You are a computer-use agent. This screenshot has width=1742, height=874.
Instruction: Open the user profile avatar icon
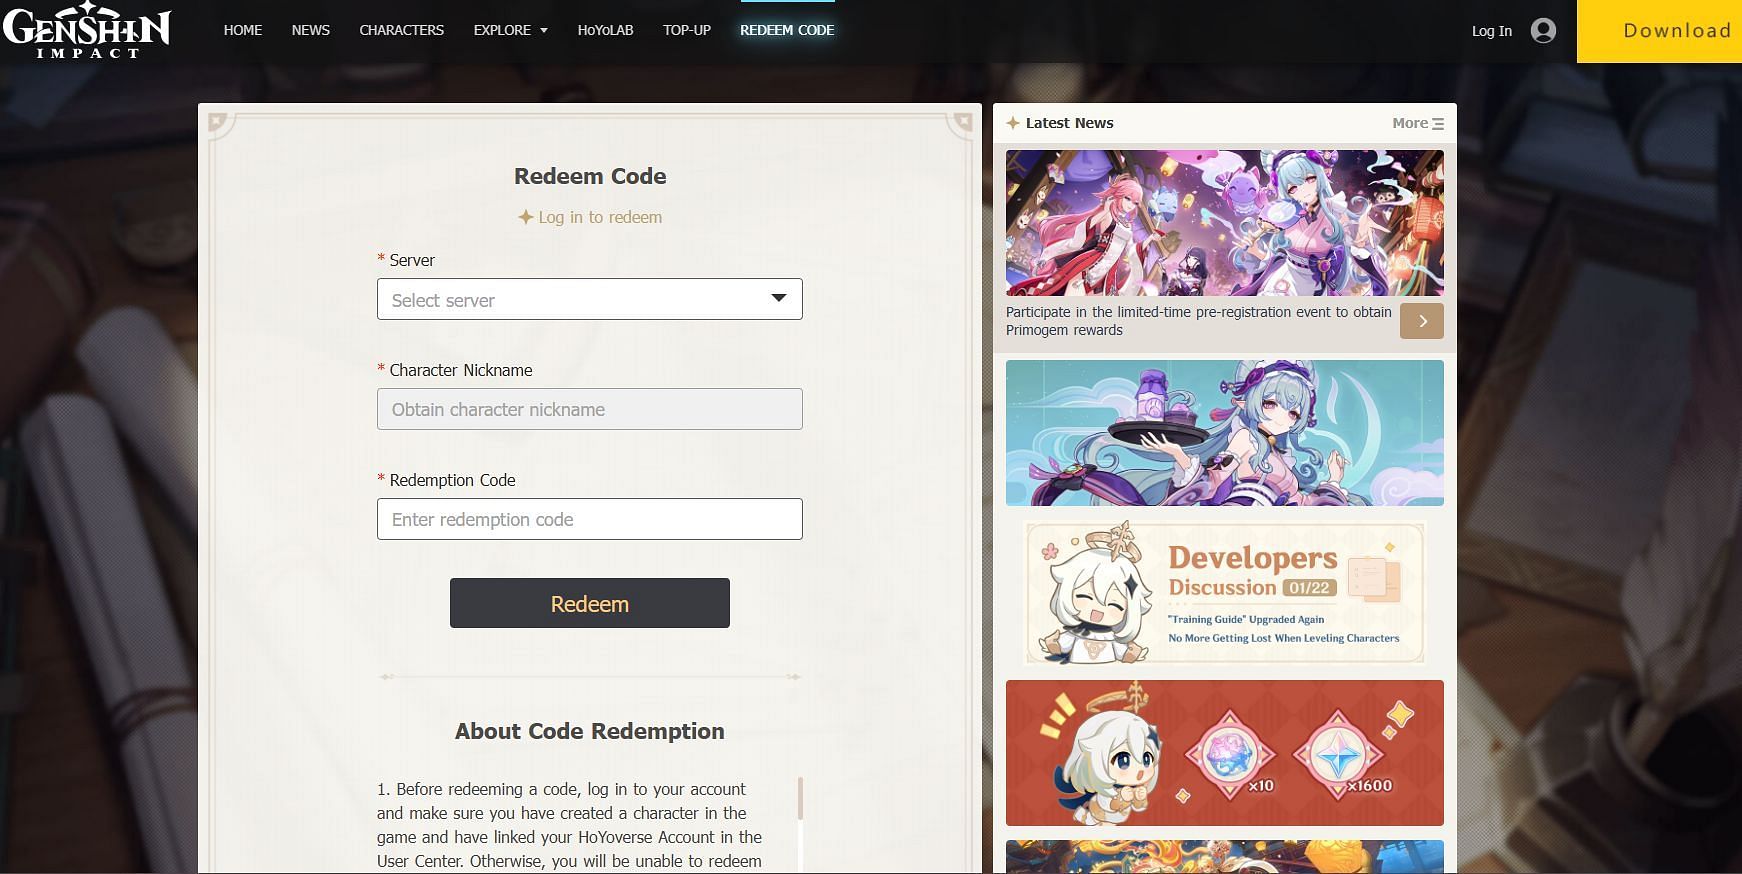1543,31
